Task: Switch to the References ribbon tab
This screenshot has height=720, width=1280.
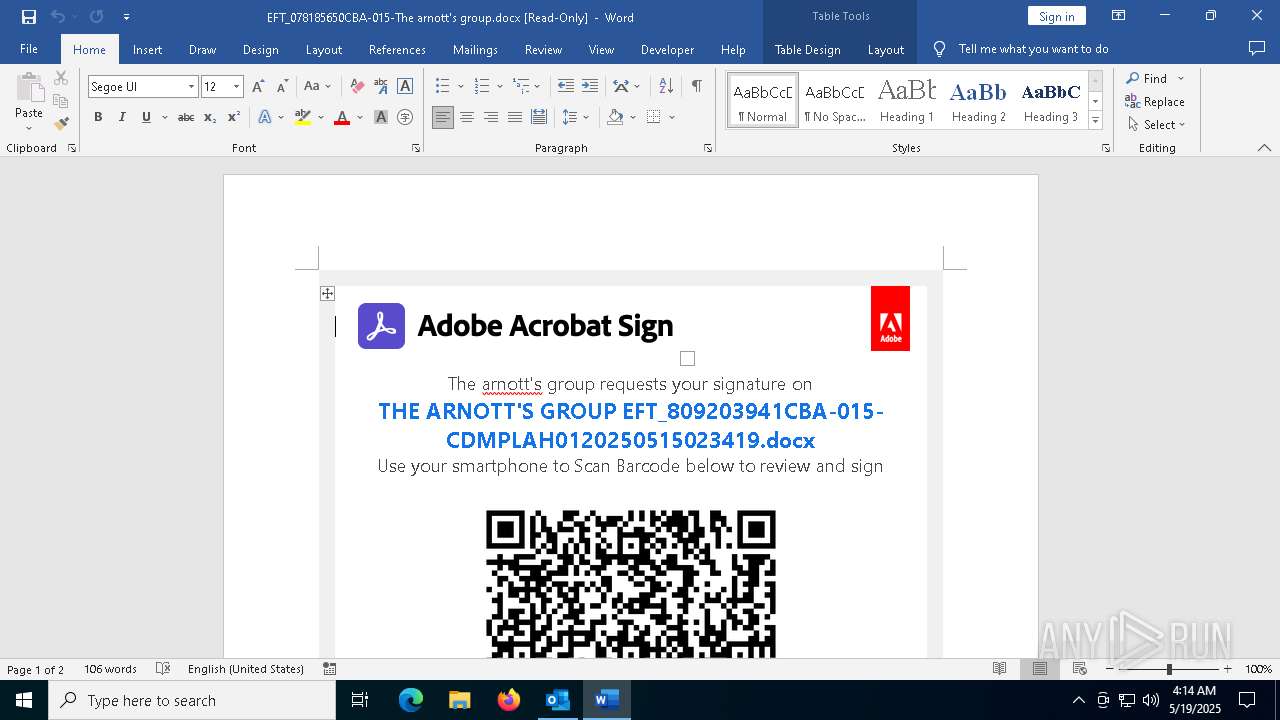Action: click(397, 49)
